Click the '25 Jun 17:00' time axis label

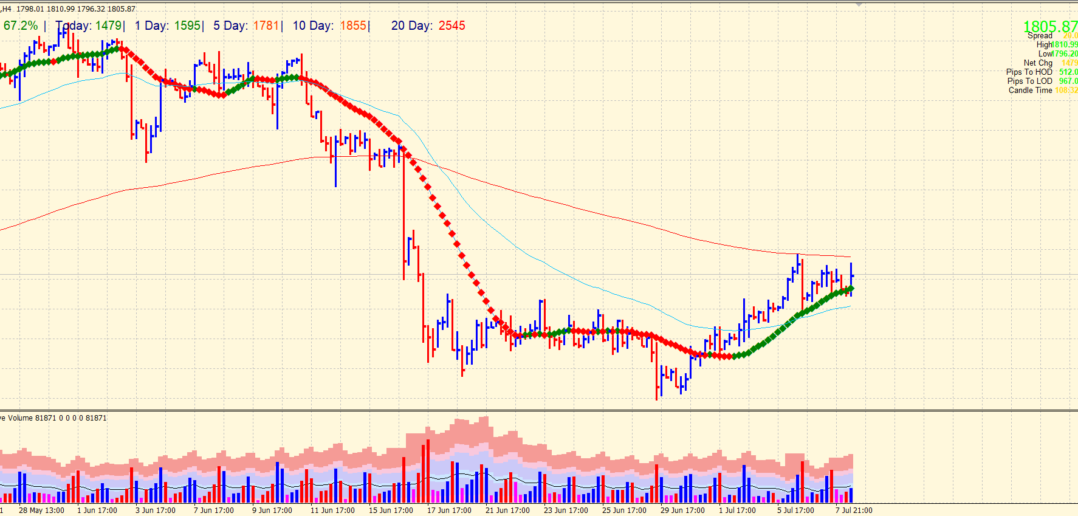pyautogui.click(x=625, y=511)
